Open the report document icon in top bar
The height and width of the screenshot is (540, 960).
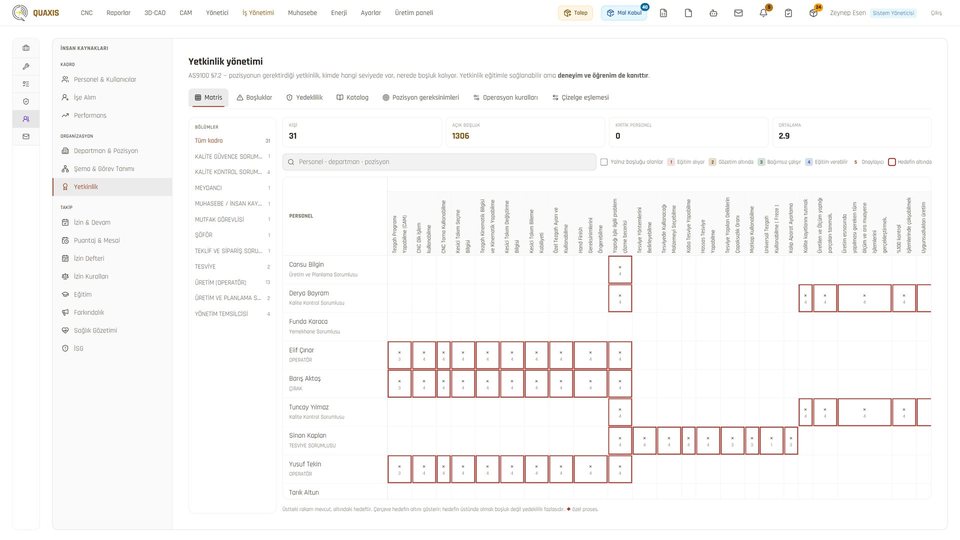click(663, 13)
